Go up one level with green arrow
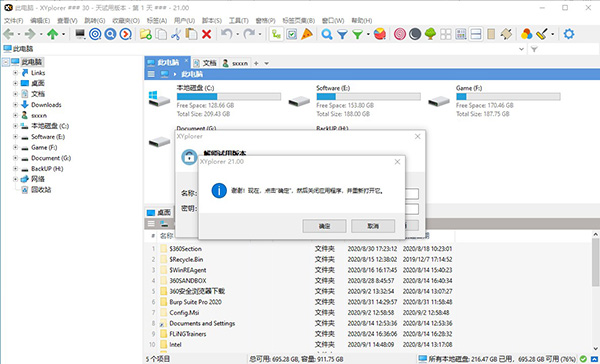Viewport: 600px width, 364px height. [52, 34]
